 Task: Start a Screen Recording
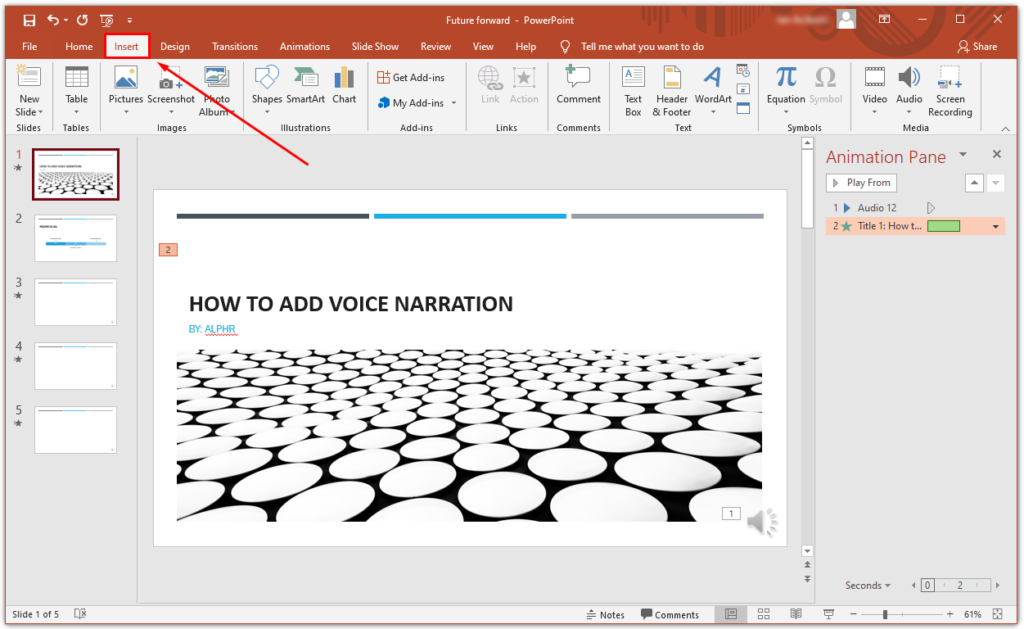(950, 91)
